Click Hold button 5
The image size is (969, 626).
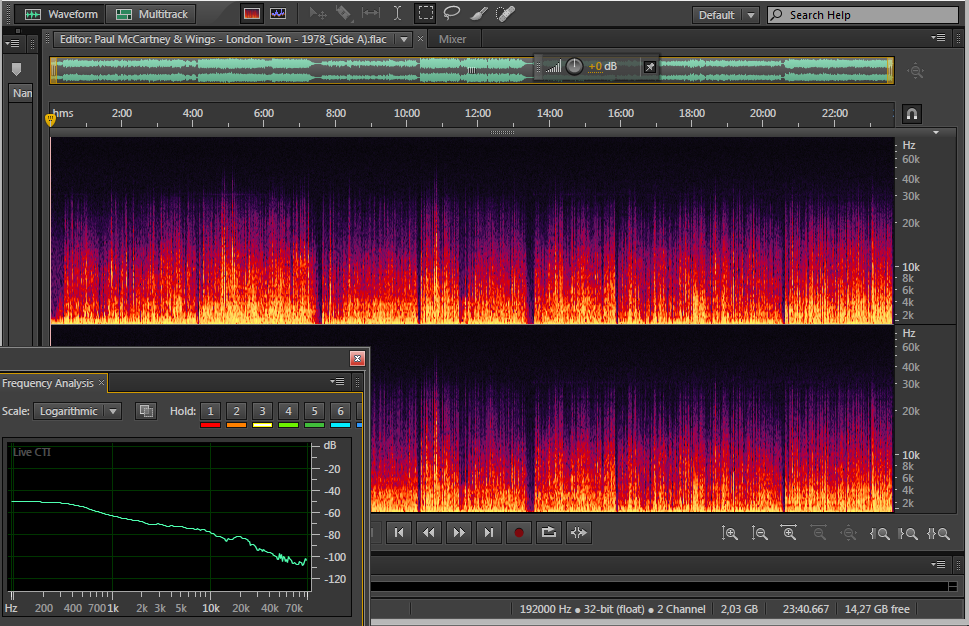click(314, 411)
